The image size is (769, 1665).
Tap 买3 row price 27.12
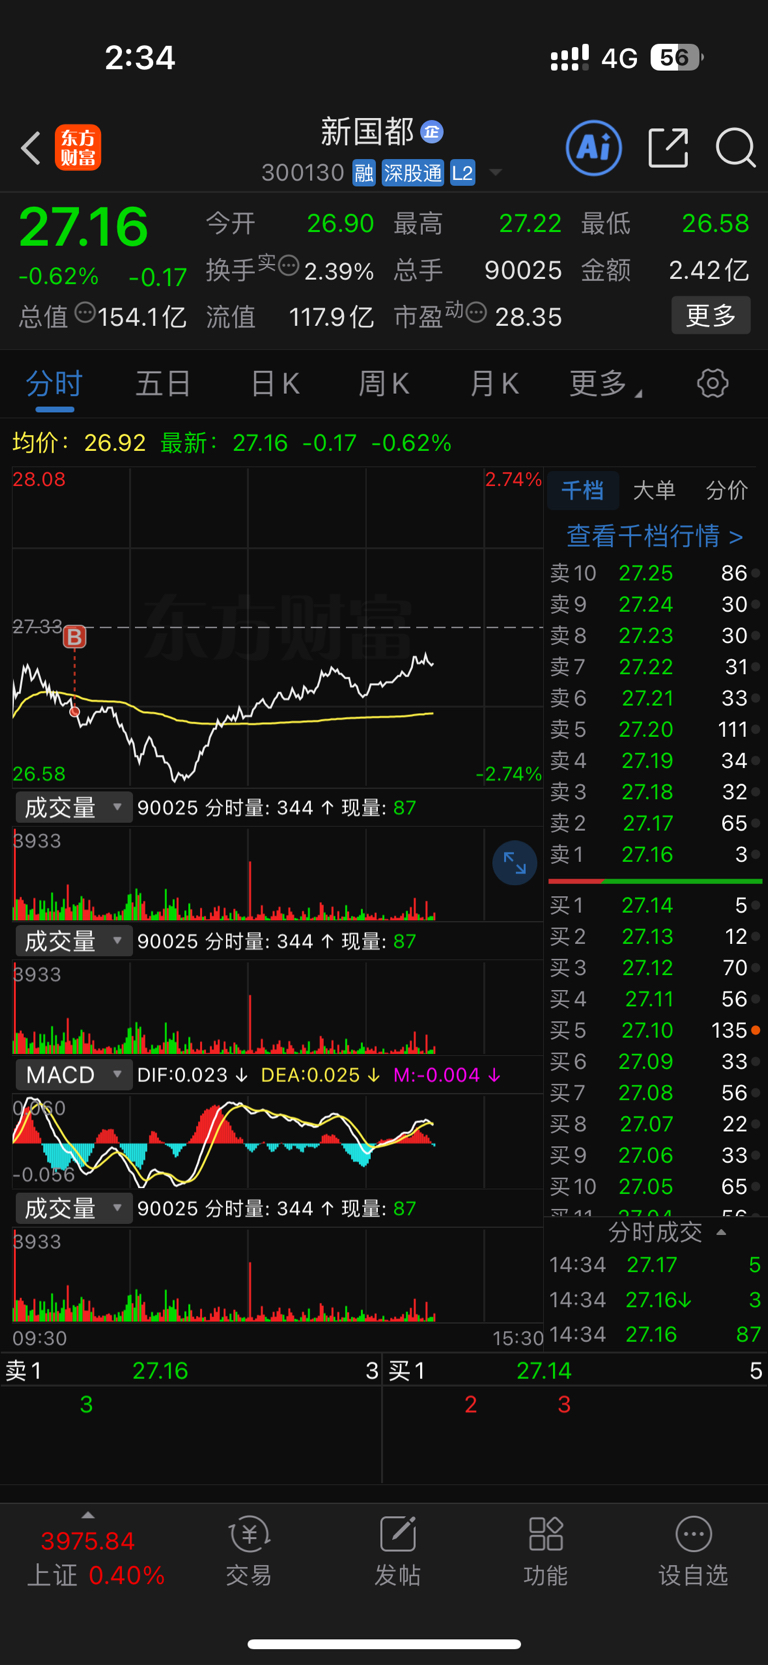pos(646,967)
